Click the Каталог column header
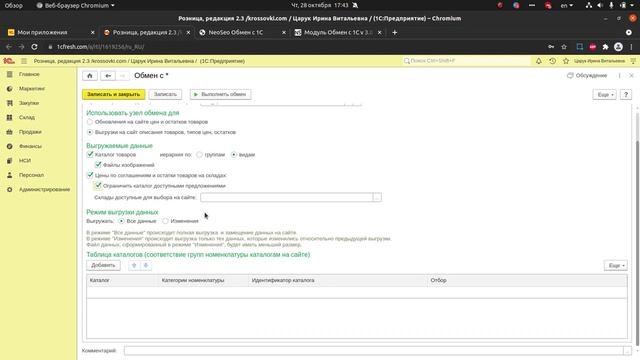Viewport: 640px width, 360px height. coord(122,280)
